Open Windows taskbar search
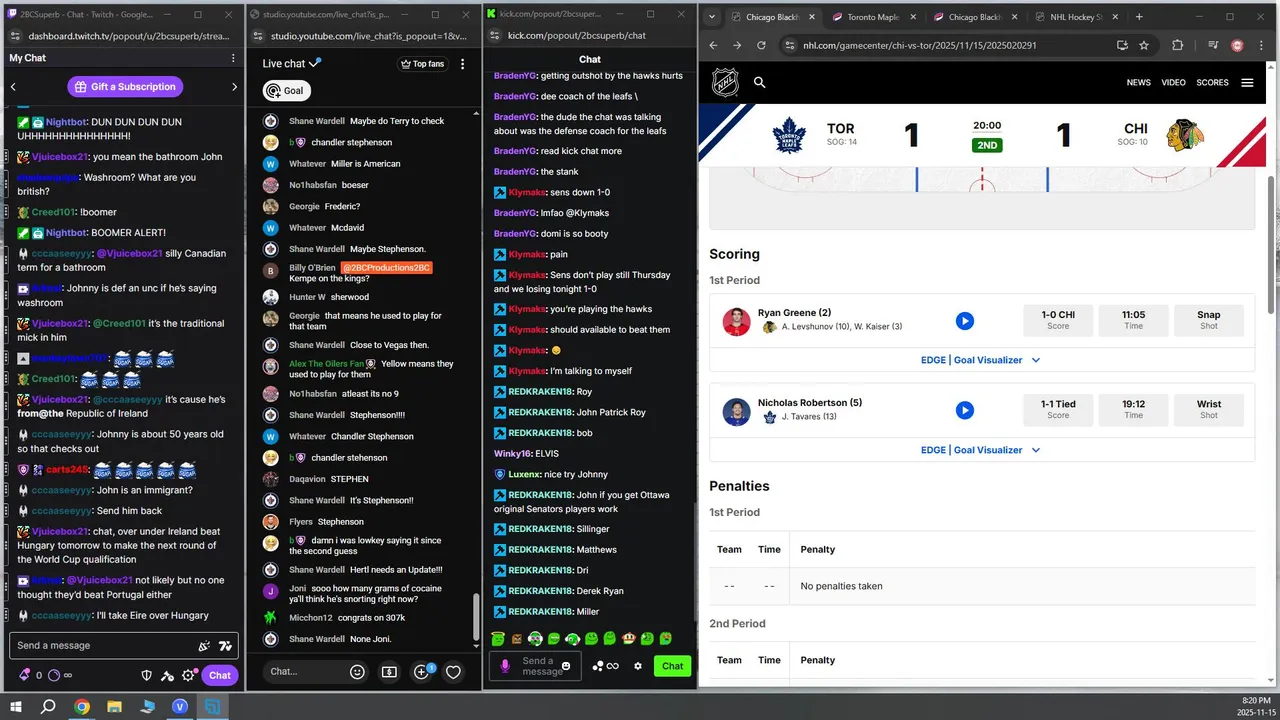1280x720 pixels. (48, 706)
